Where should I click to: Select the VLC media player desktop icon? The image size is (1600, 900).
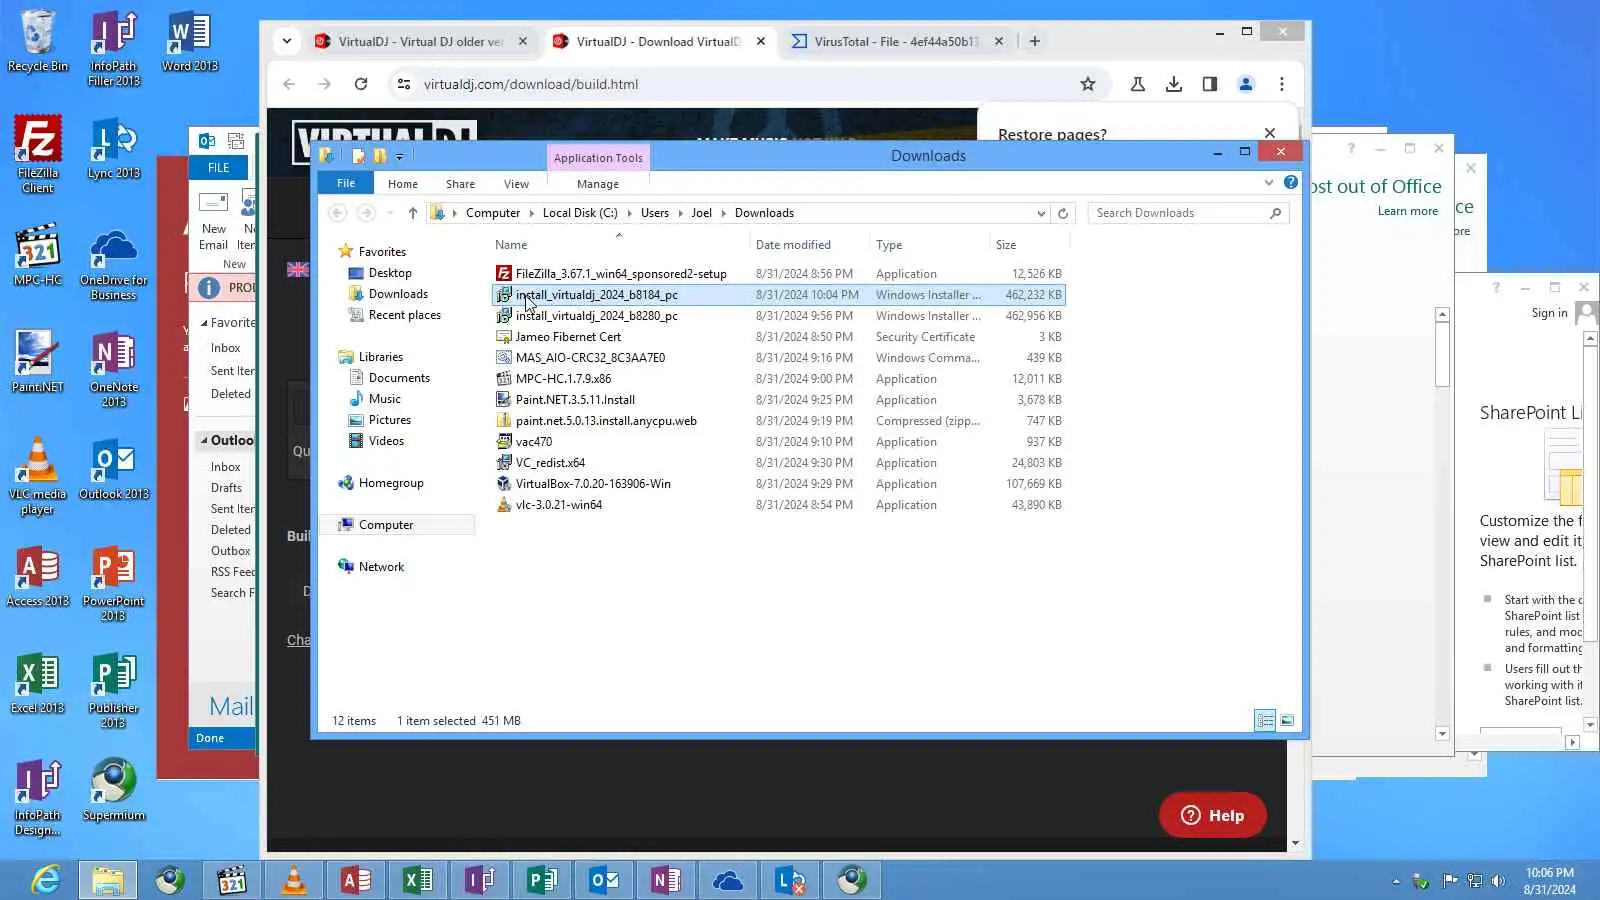pyautogui.click(x=38, y=476)
